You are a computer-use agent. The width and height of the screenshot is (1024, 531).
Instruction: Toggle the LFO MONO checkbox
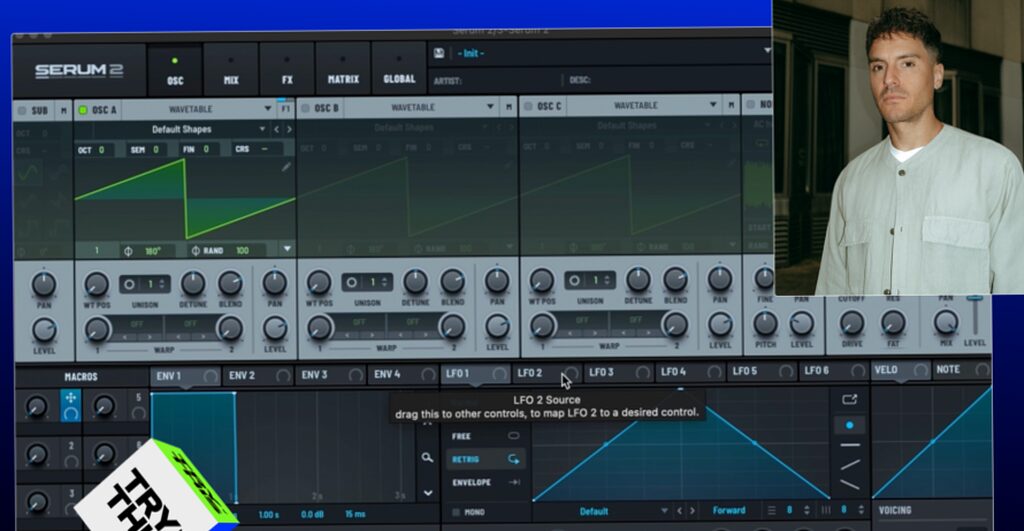pos(456,512)
